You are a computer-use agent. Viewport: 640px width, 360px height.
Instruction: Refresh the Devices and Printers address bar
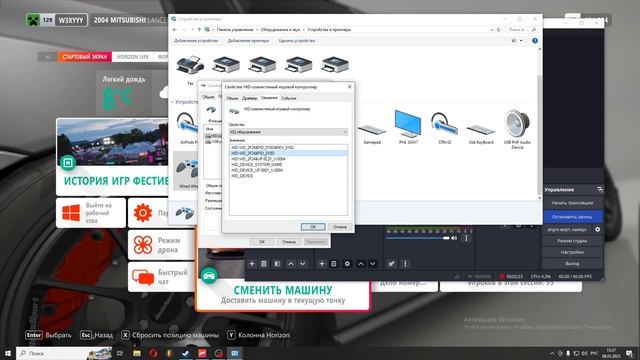click(498, 29)
